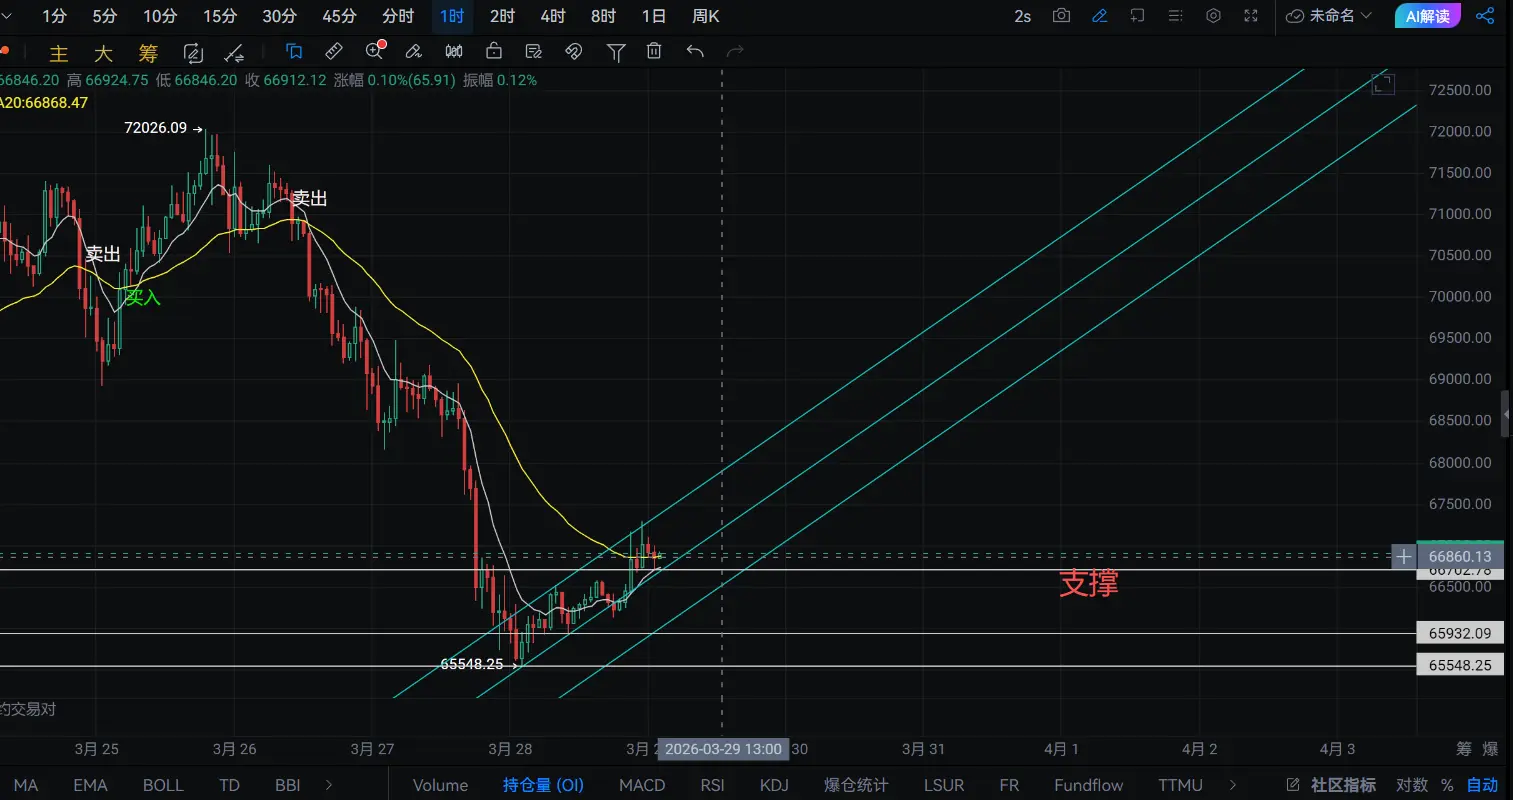Click the edit-note icon in drawing toolbar
This screenshot has width=1513, height=800.
click(x=534, y=52)
